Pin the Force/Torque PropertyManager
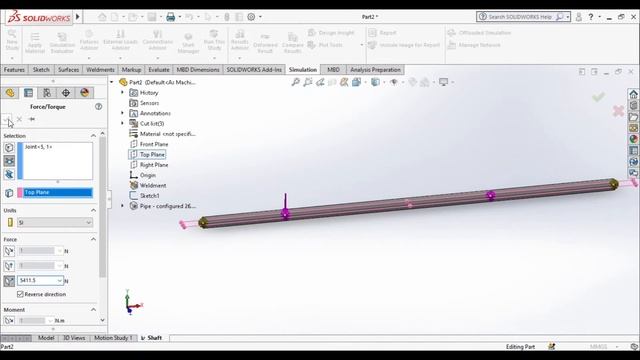This screenshot has height=360, width=640. (32, 119)
